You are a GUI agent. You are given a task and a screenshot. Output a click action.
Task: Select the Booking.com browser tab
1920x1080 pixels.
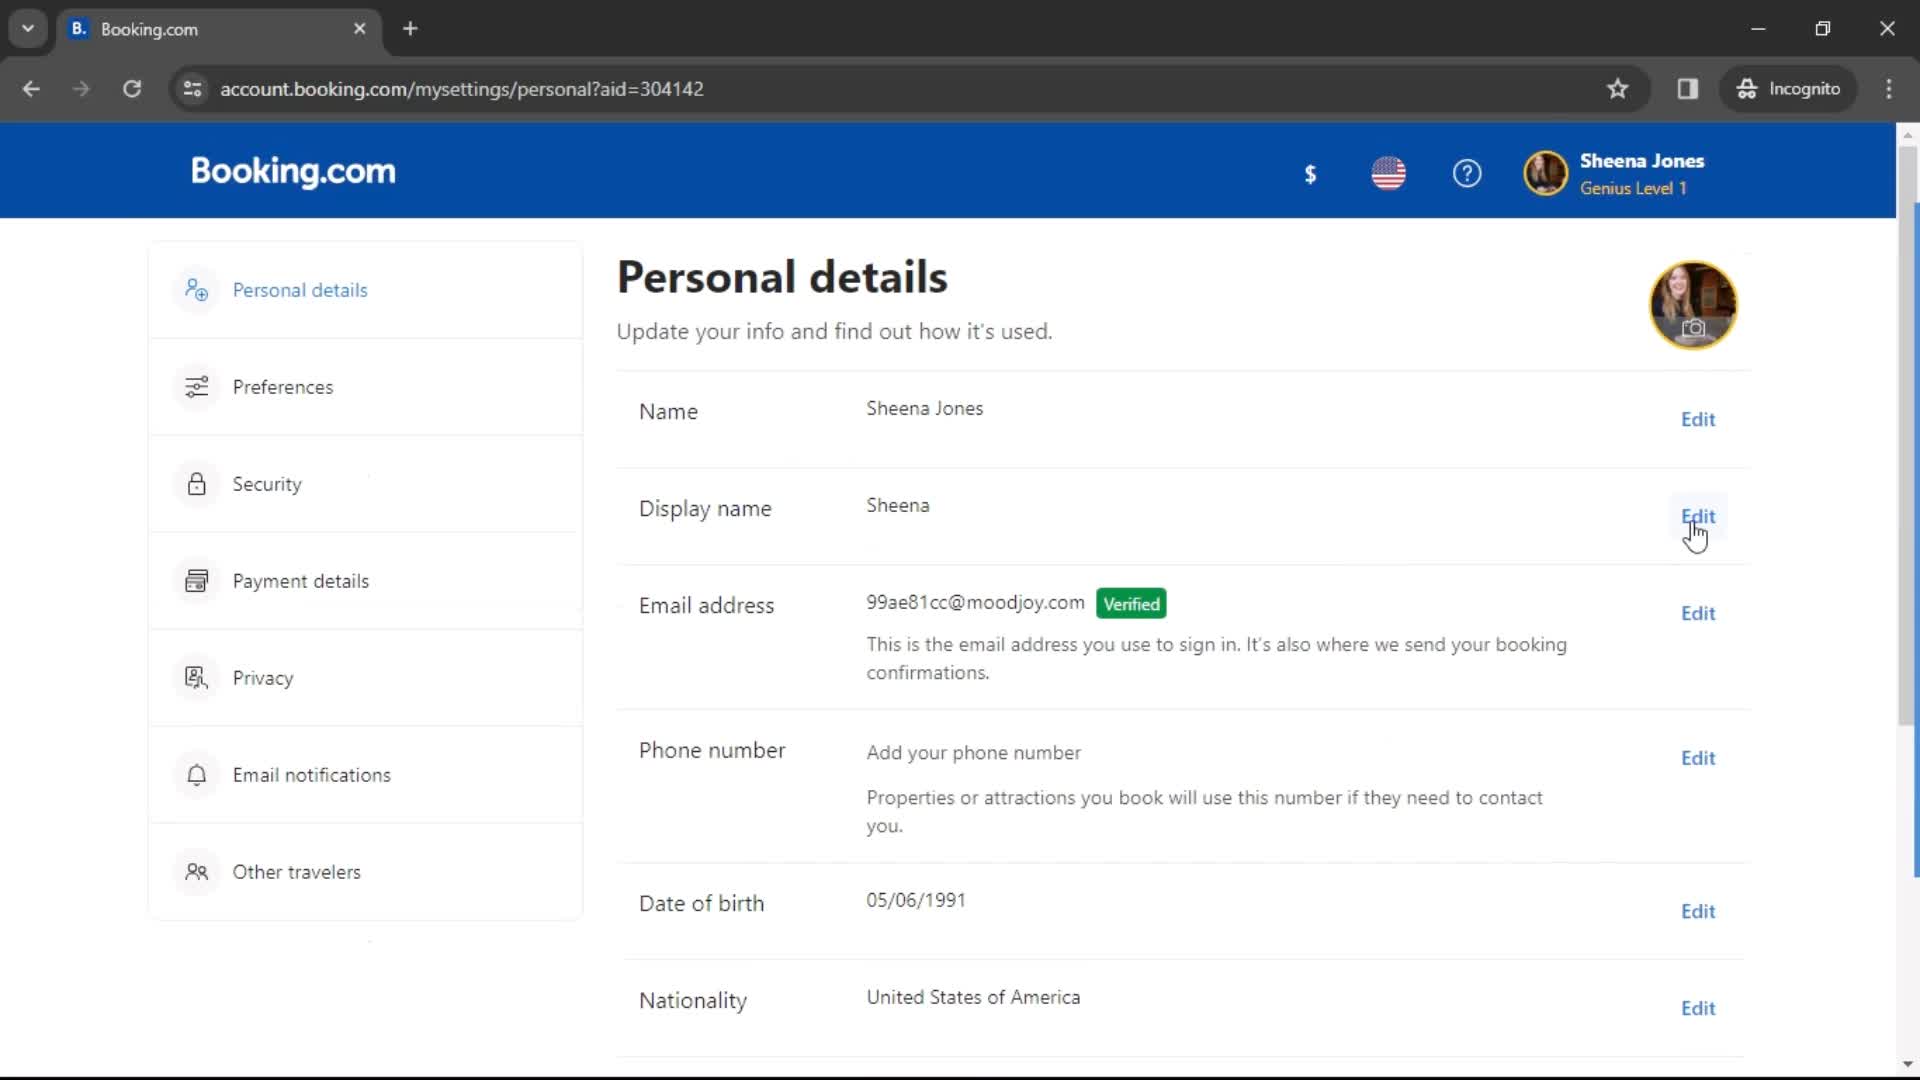(x=218, y=29)
